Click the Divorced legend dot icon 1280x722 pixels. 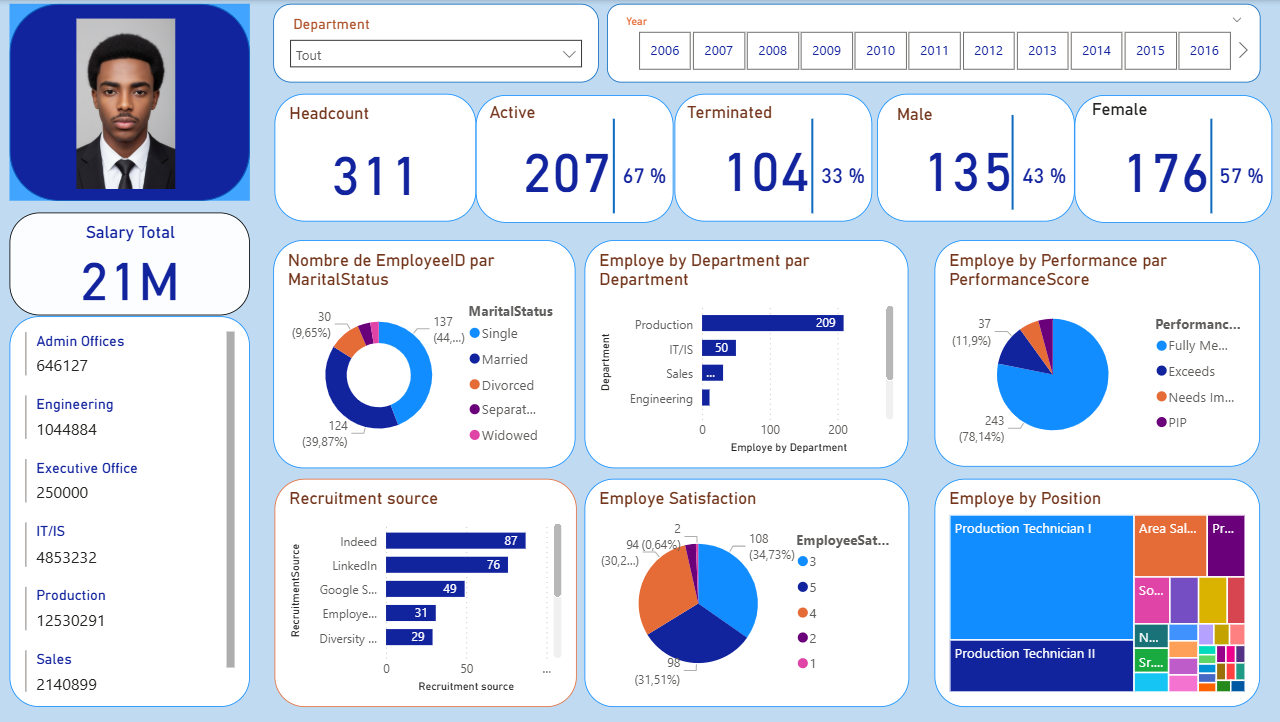point(474,385)
